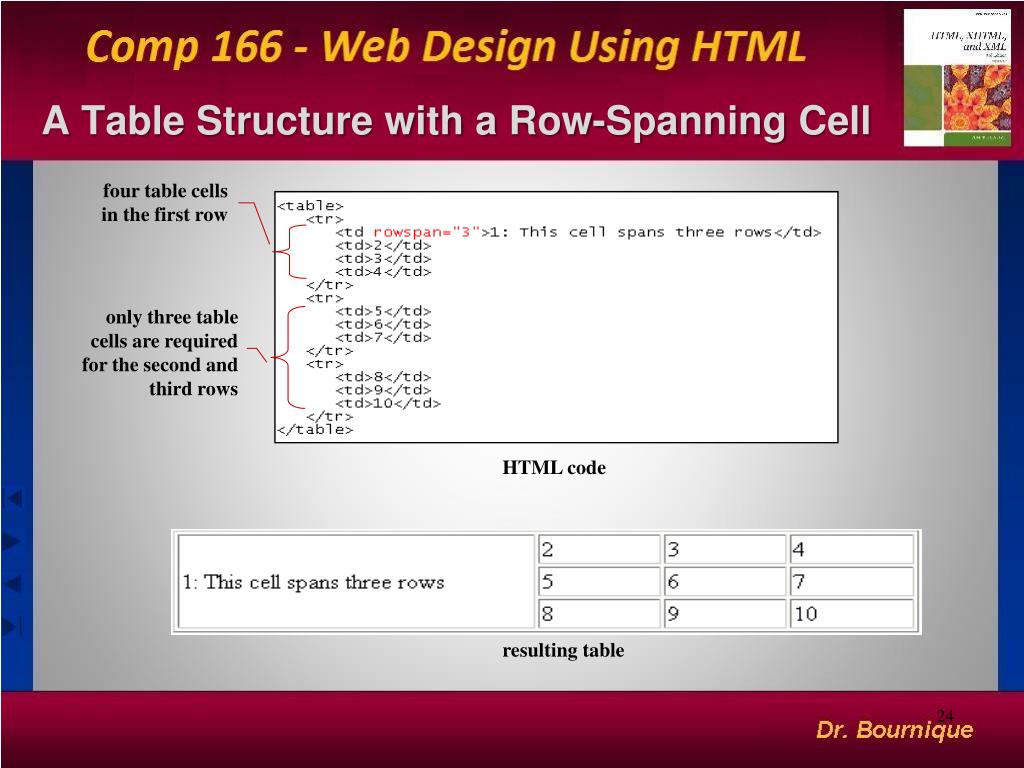
Task: Select the <td>2</td> code line
Action: (383, 246)
